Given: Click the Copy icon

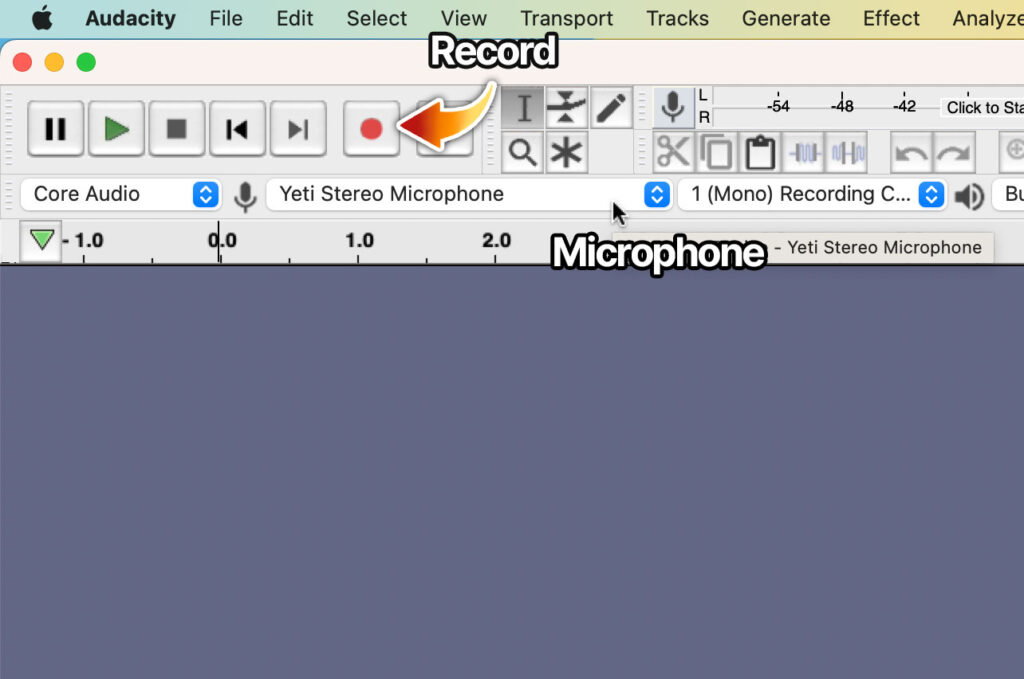Looking at the screenshot, I should 716,153.
